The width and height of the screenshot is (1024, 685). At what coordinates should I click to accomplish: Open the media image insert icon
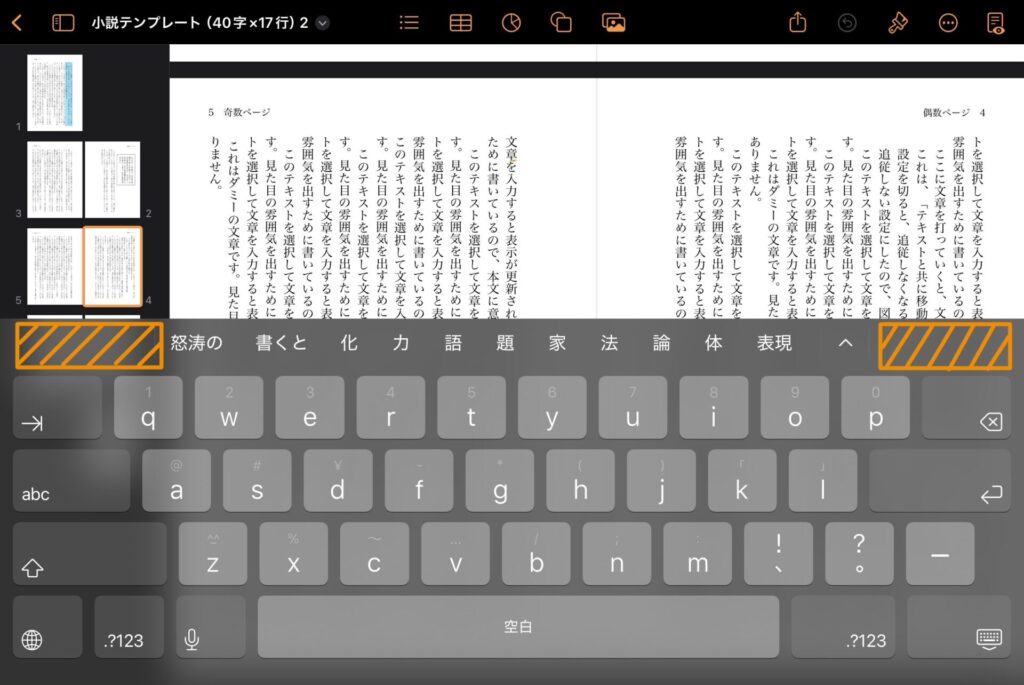click(x=613, y=23)
